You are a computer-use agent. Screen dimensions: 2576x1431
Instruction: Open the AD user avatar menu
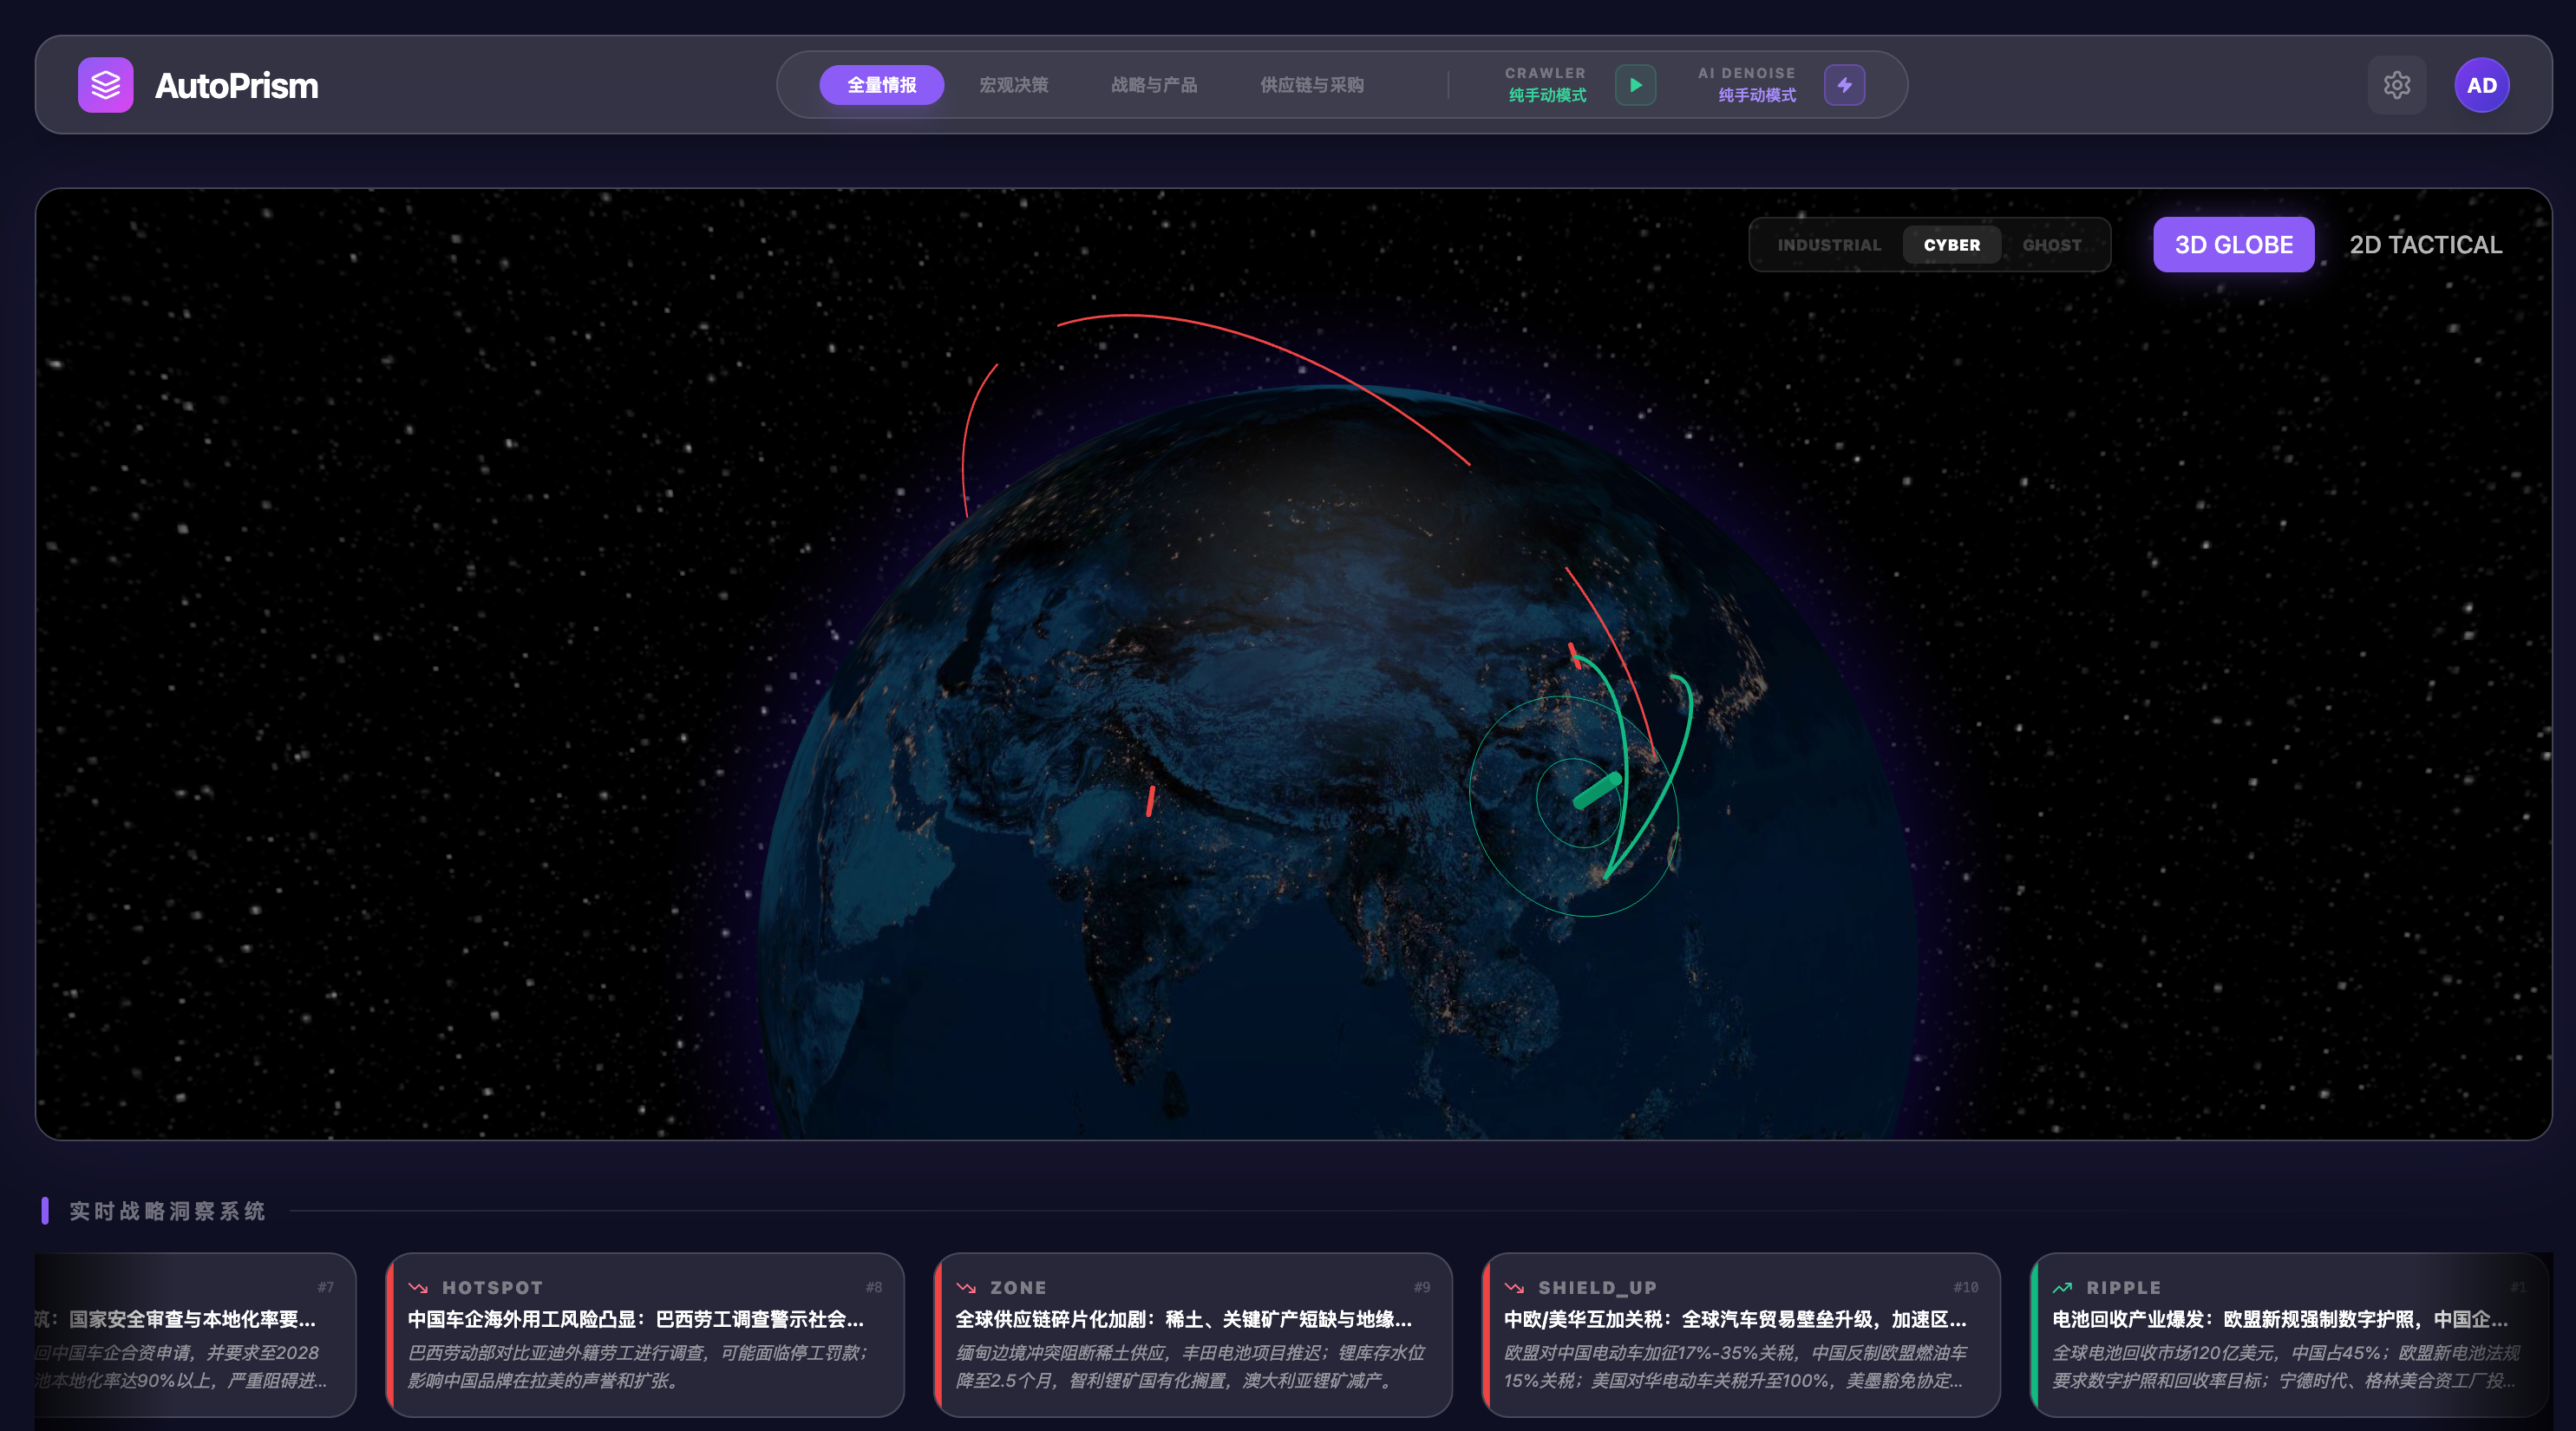[2481, 85]
